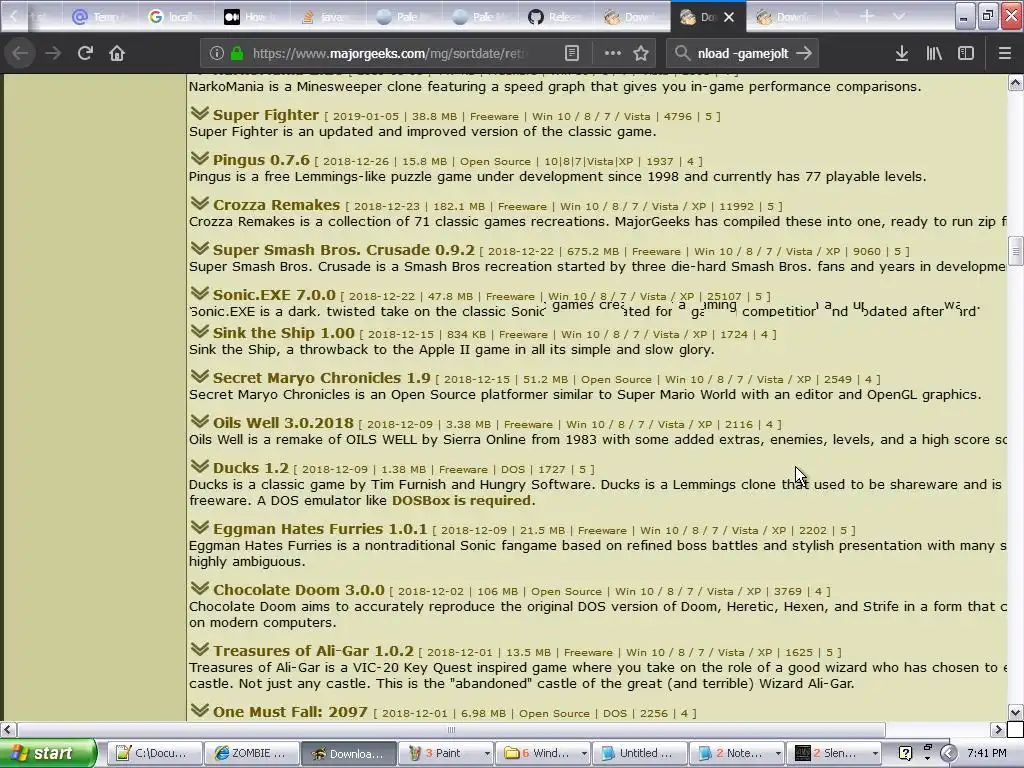
Task: Expand the Treasures of Ali-Gar chevron
Action: pos(200,650)
